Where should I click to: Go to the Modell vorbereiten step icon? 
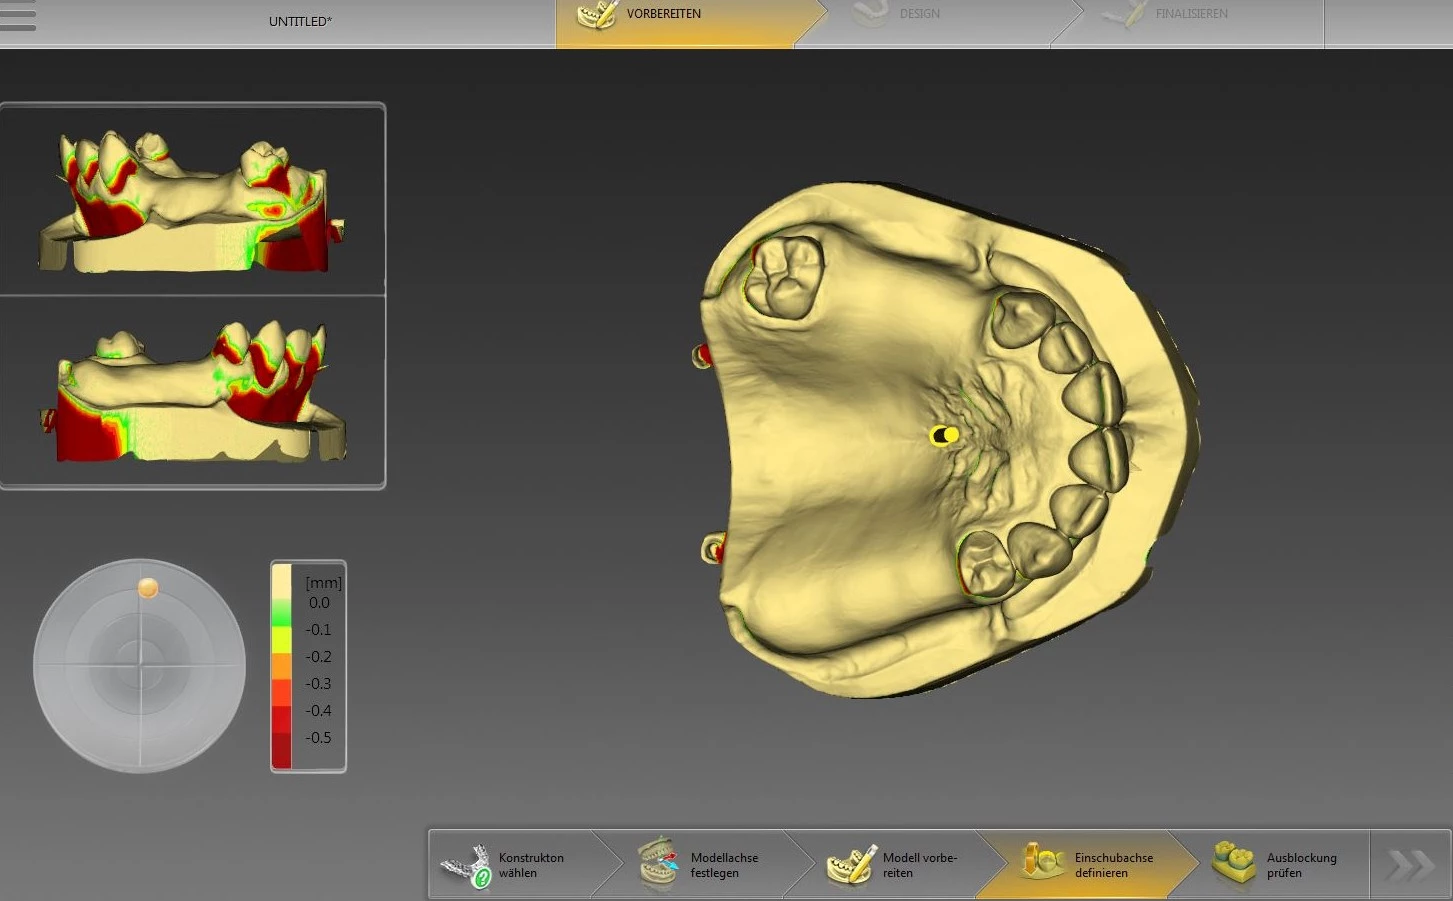(x=850, y=864)
